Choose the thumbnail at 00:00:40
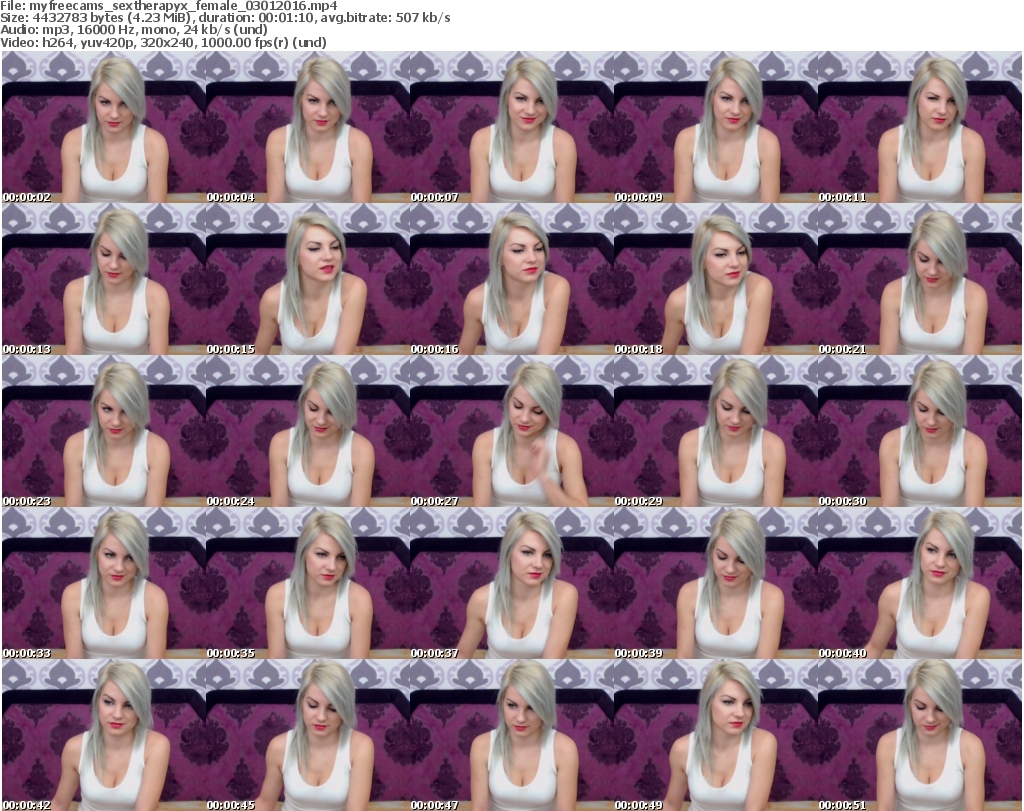This screenshot has width=1024, height=811. coord(920,583)
